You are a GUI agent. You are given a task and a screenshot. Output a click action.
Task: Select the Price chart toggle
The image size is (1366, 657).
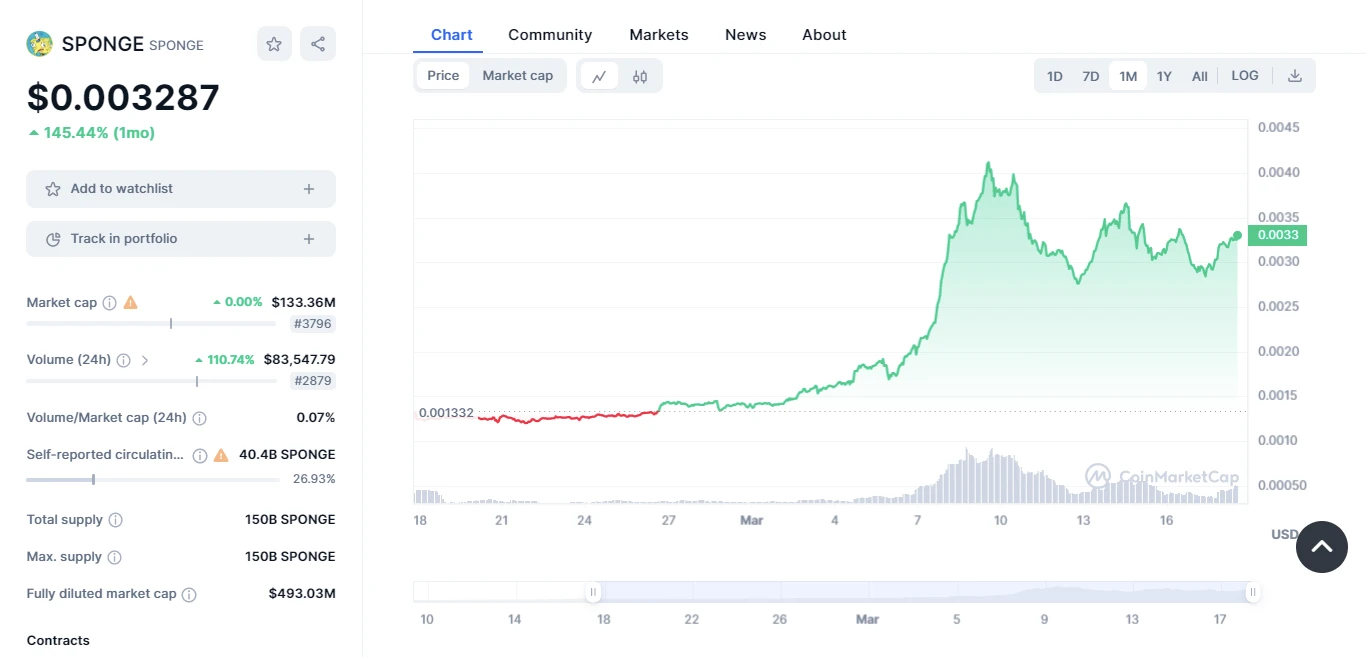coord(443,76)
